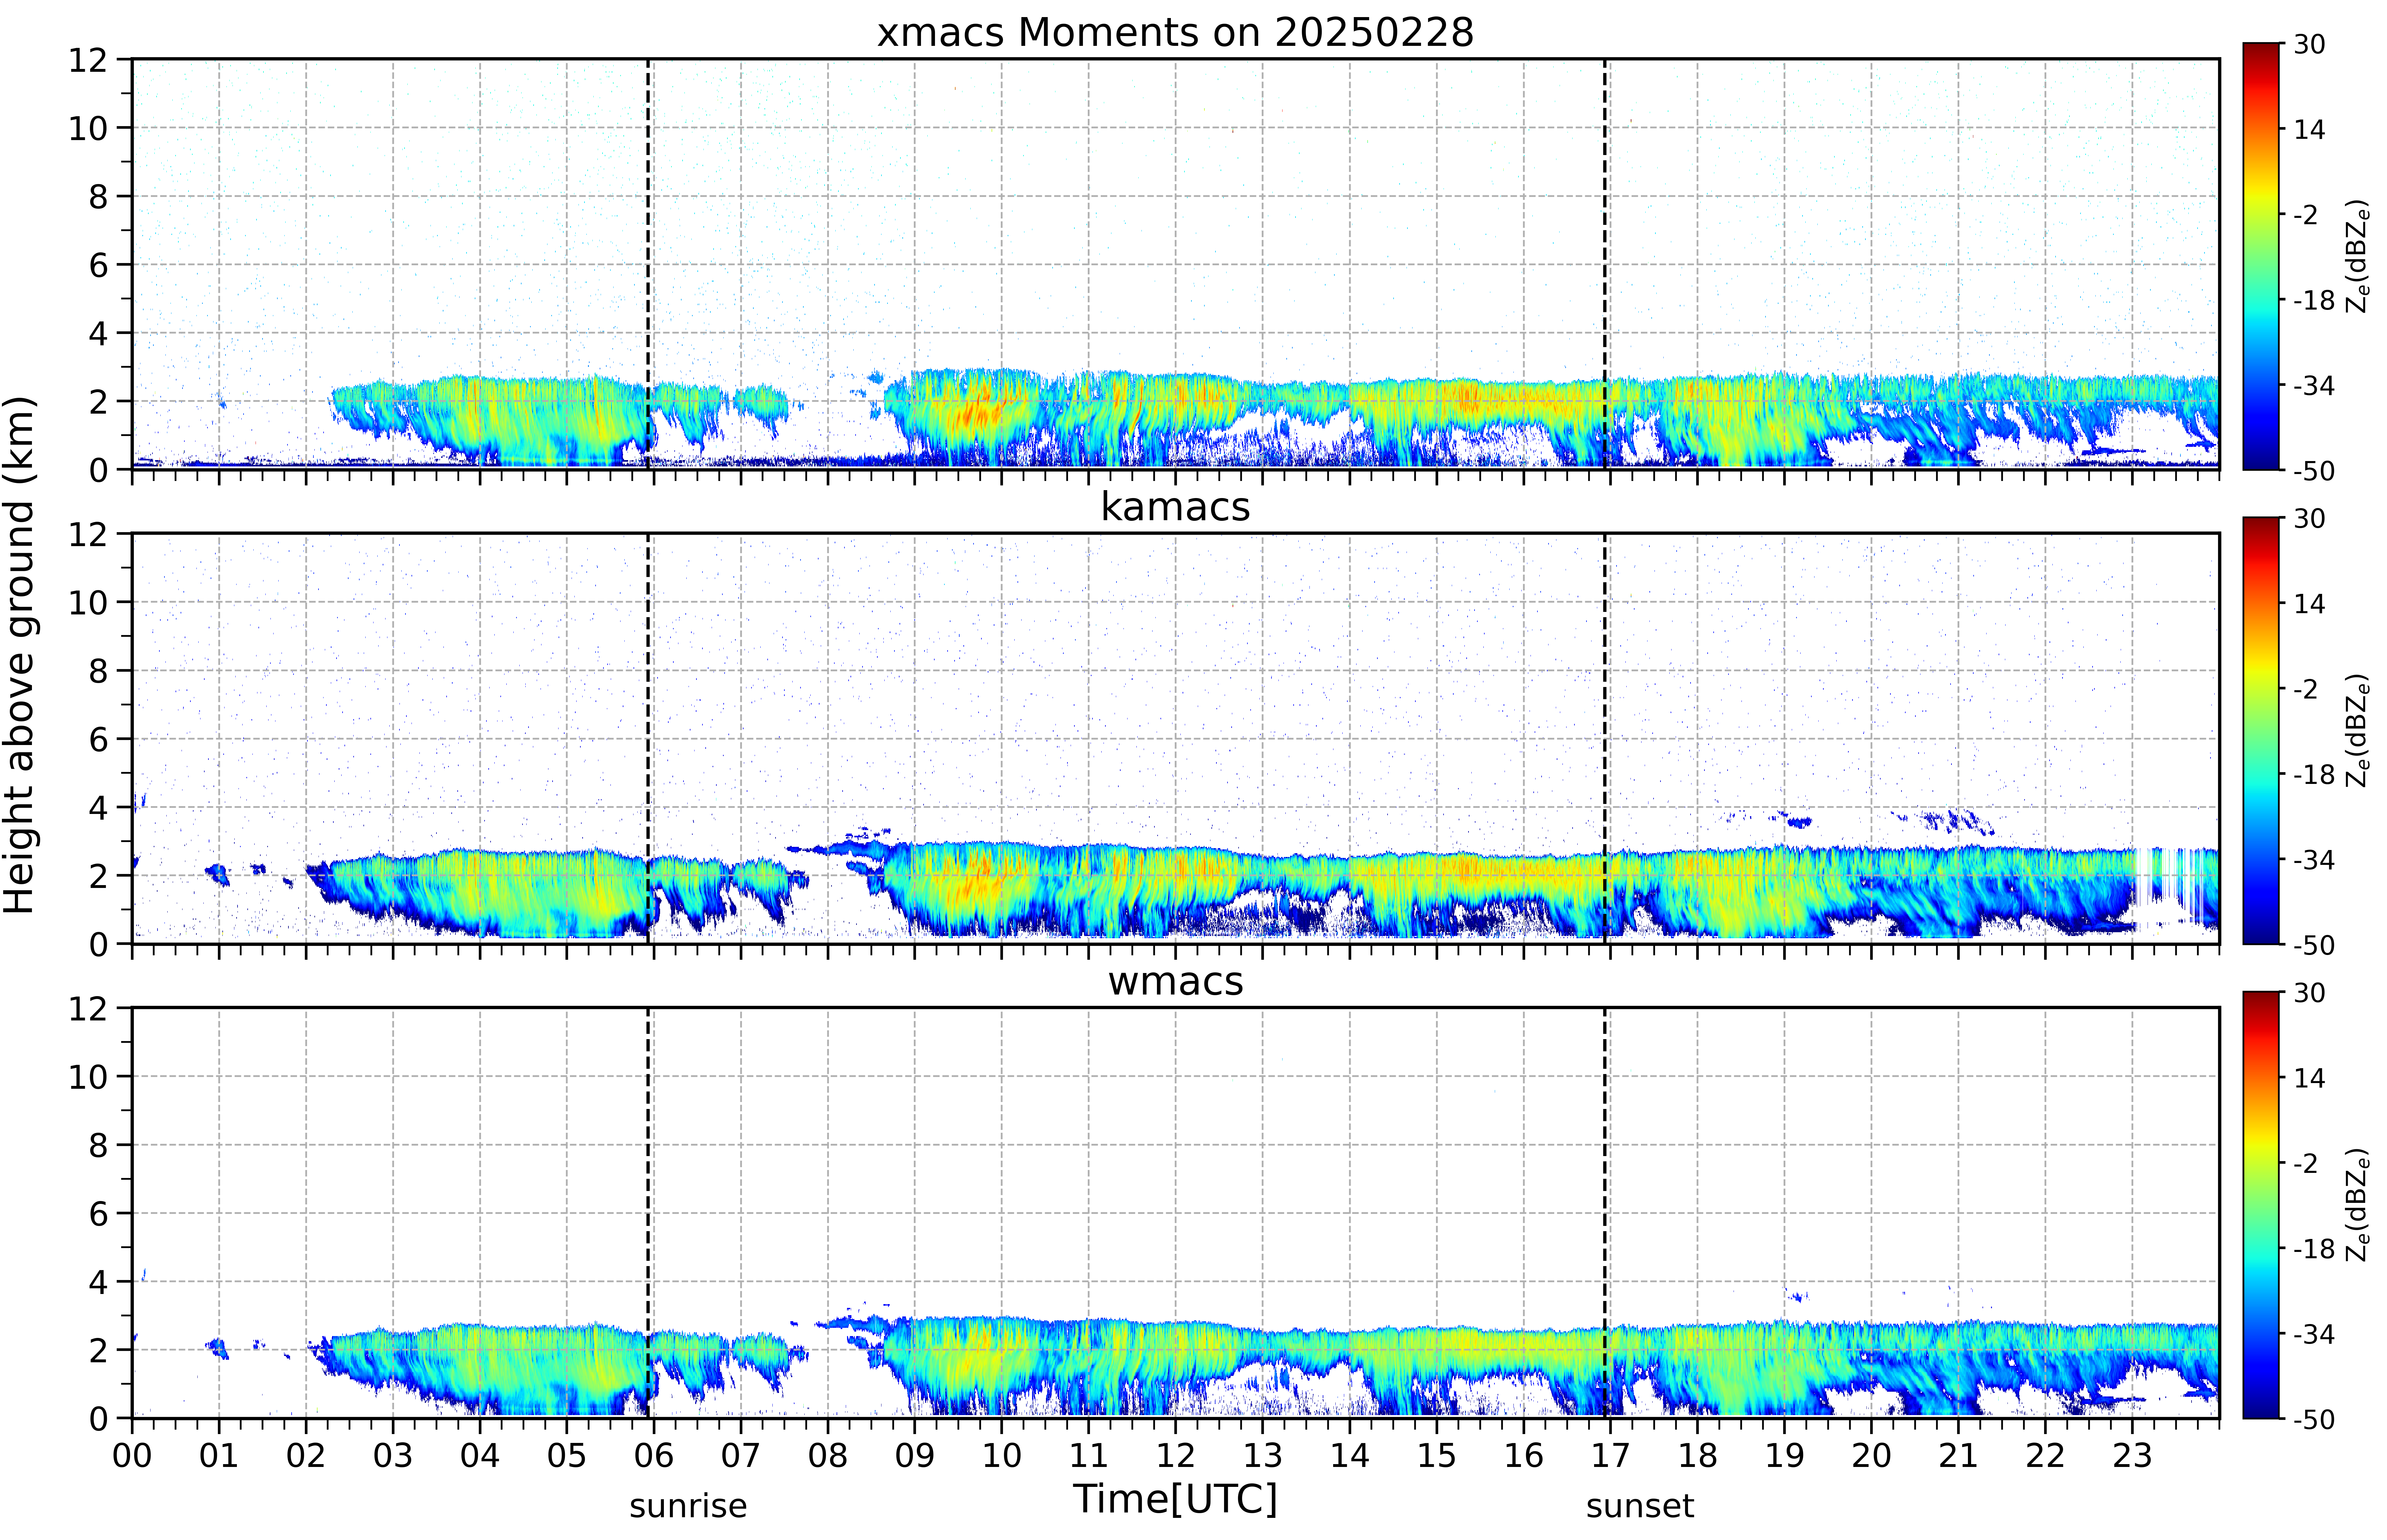Click the wmacs panel reflectivity colorbar
This screenshot has width=2387, height=1540.
pyautogui.click(x=2261, y=1205)
